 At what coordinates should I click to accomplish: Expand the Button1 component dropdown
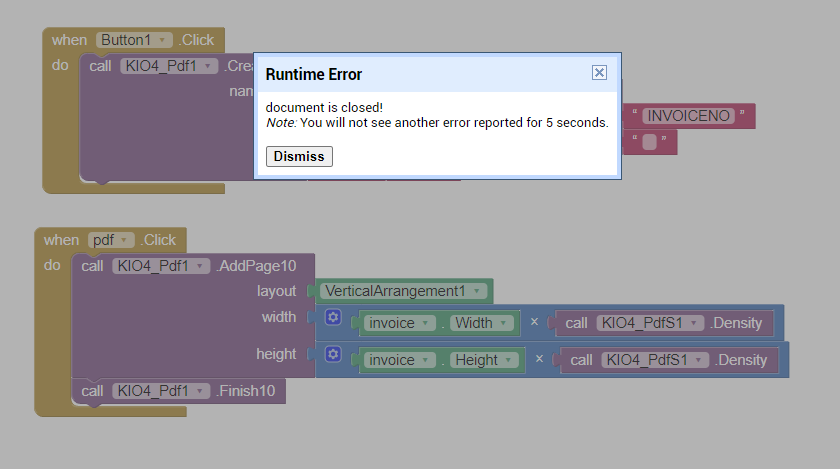pos(162,40)
